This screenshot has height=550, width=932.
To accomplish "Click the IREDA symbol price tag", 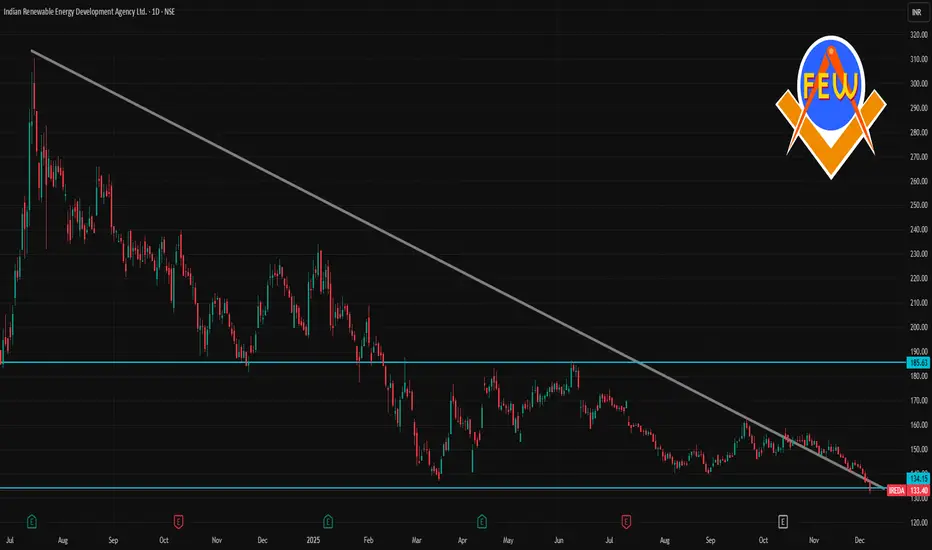I will 896,491.
